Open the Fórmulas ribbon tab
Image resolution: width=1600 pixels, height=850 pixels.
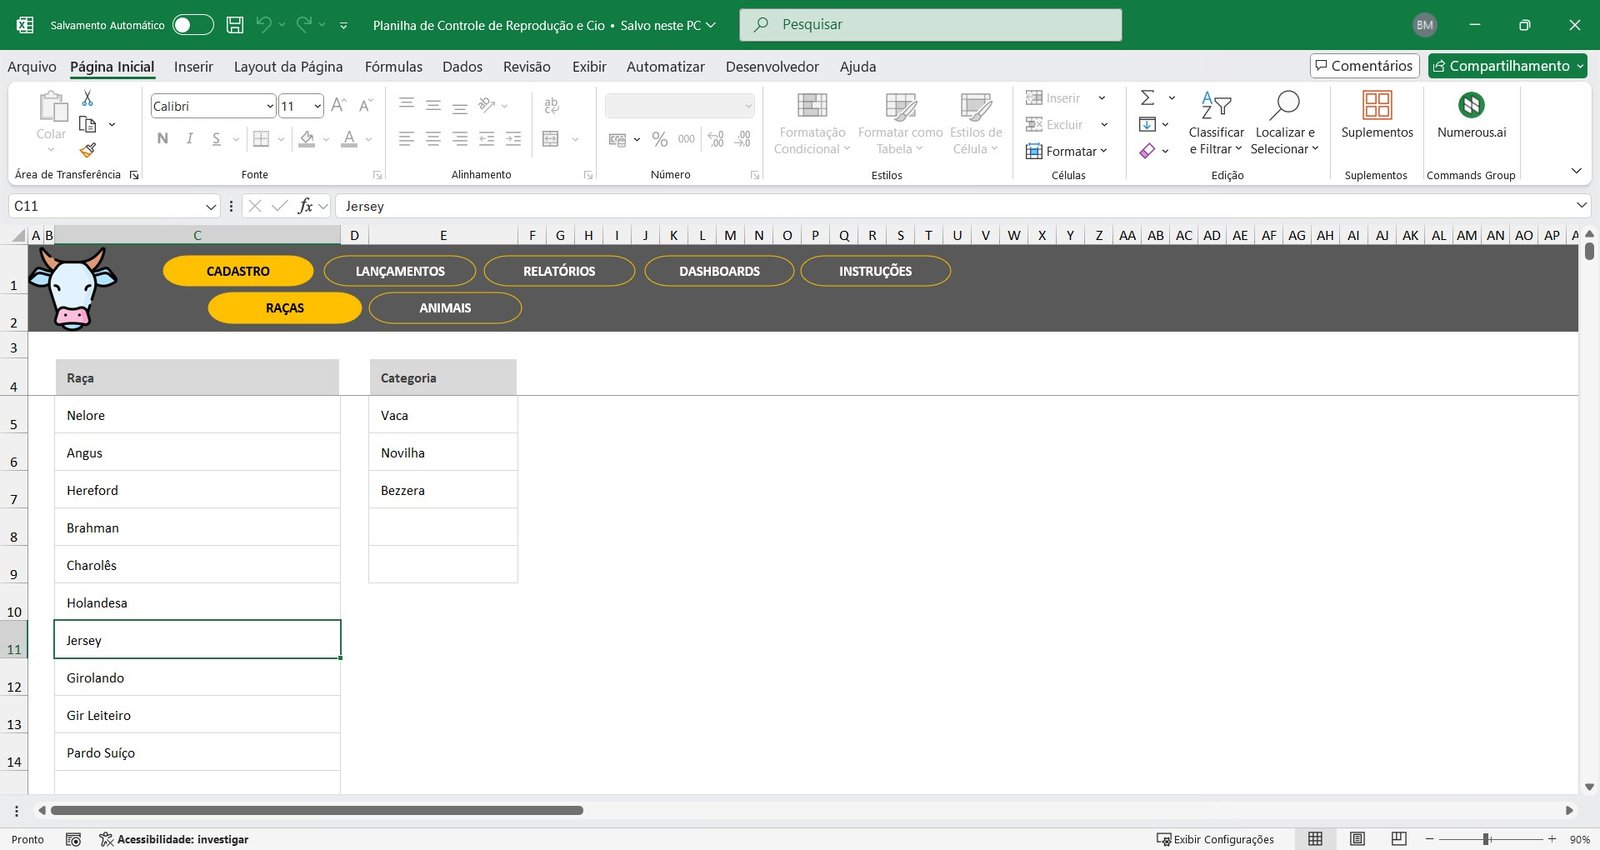(x=393, y=67)
